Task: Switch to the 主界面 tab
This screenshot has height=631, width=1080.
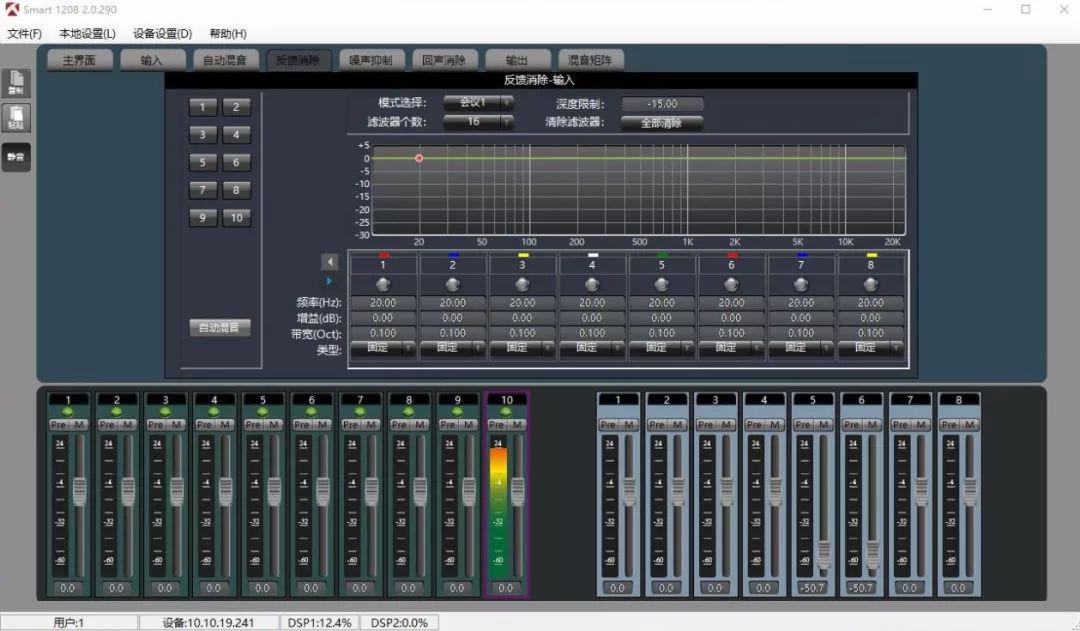Action: point(79,61)
